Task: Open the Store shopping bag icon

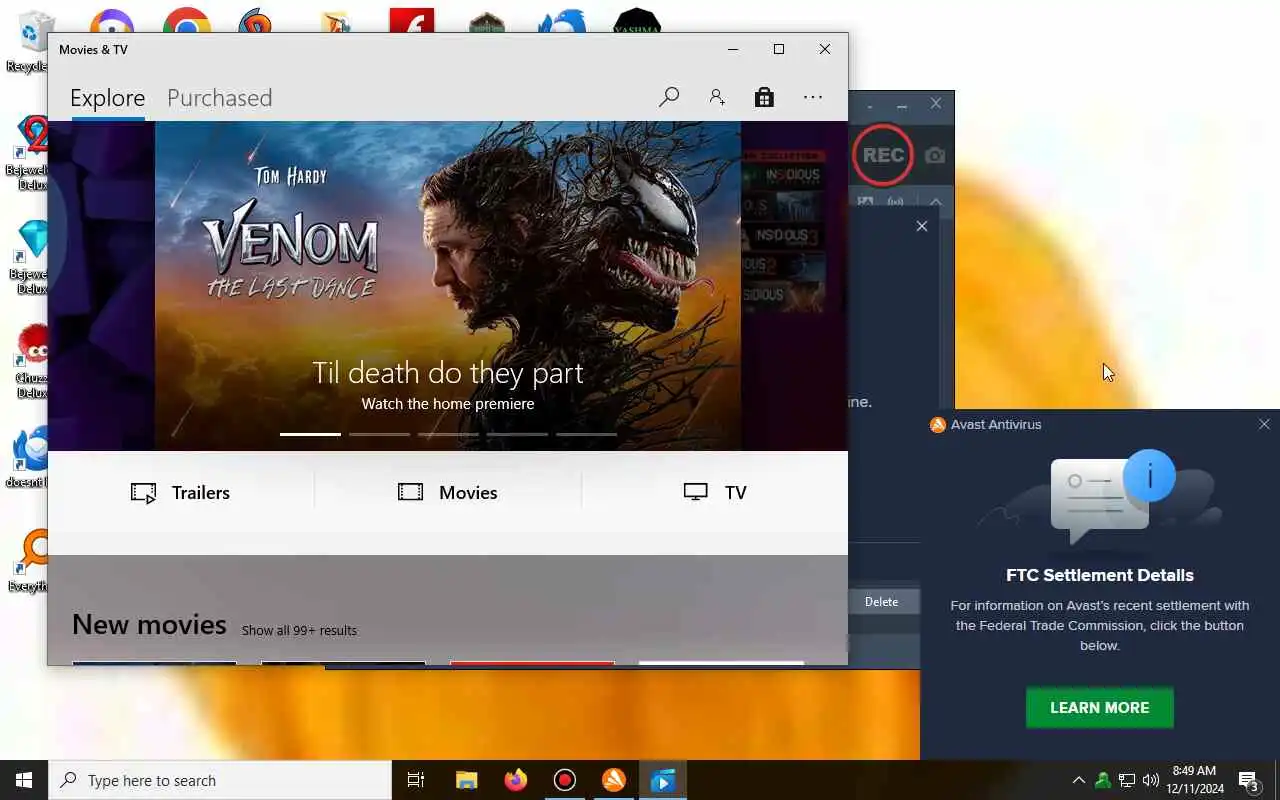Action: pyautogui.click(x=764, y=97)
